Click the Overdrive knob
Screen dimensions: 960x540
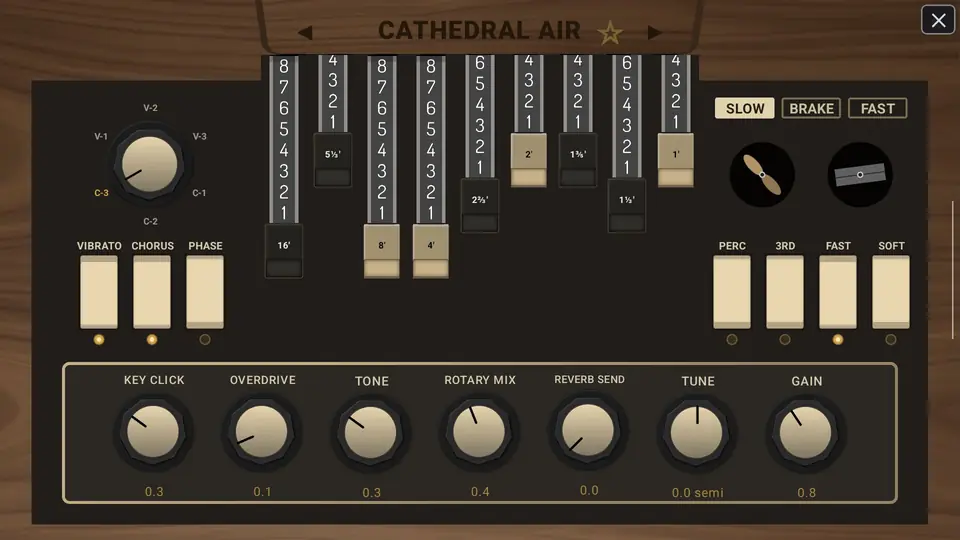click(261, 432)
